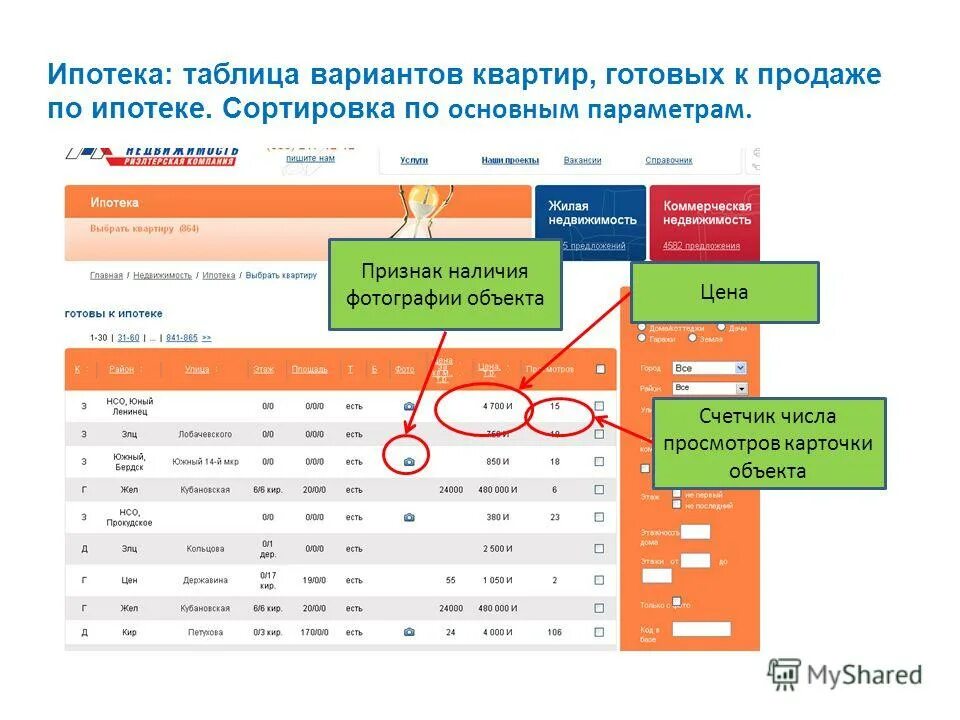
Task: Enable the 'не первый' floor checkbox
Action: [x=676, y=492]
